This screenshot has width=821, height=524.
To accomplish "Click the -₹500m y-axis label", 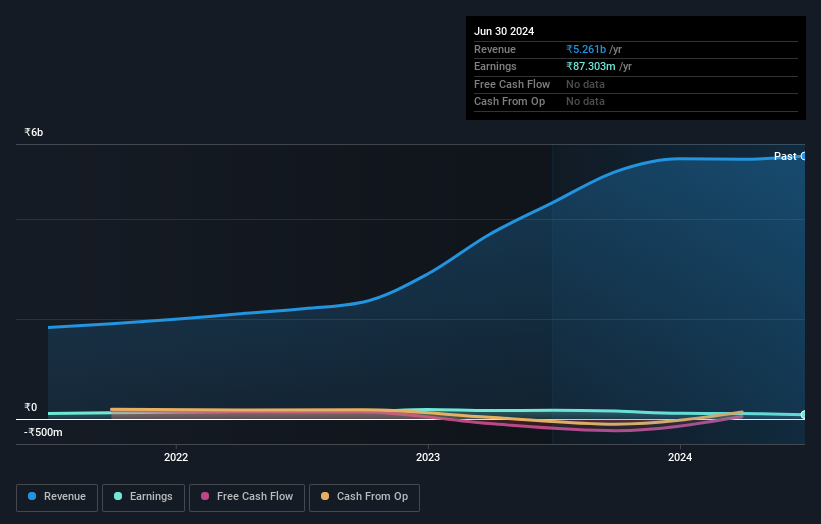I will [43, 432].
